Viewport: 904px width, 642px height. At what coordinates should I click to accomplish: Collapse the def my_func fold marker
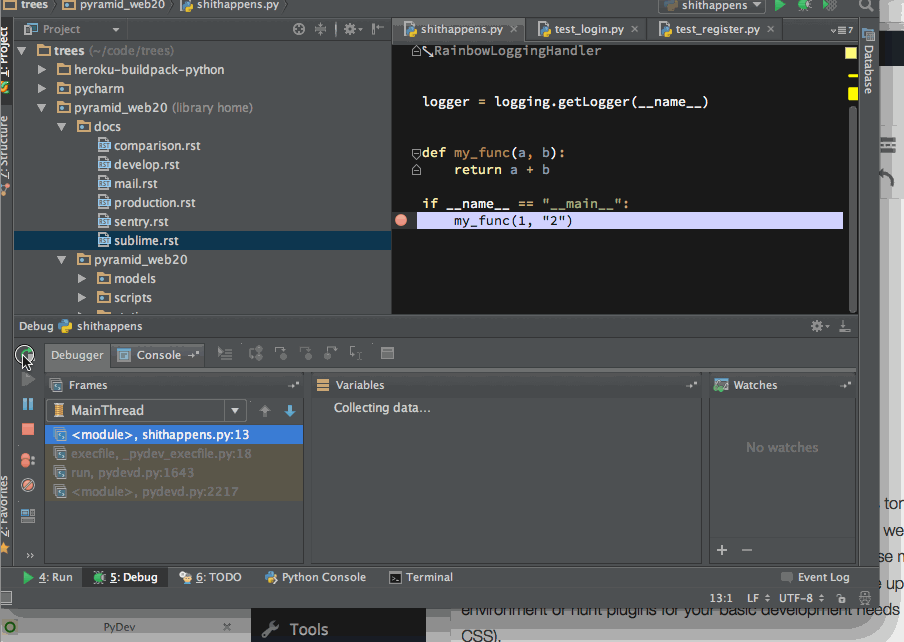tap(416, 153)
